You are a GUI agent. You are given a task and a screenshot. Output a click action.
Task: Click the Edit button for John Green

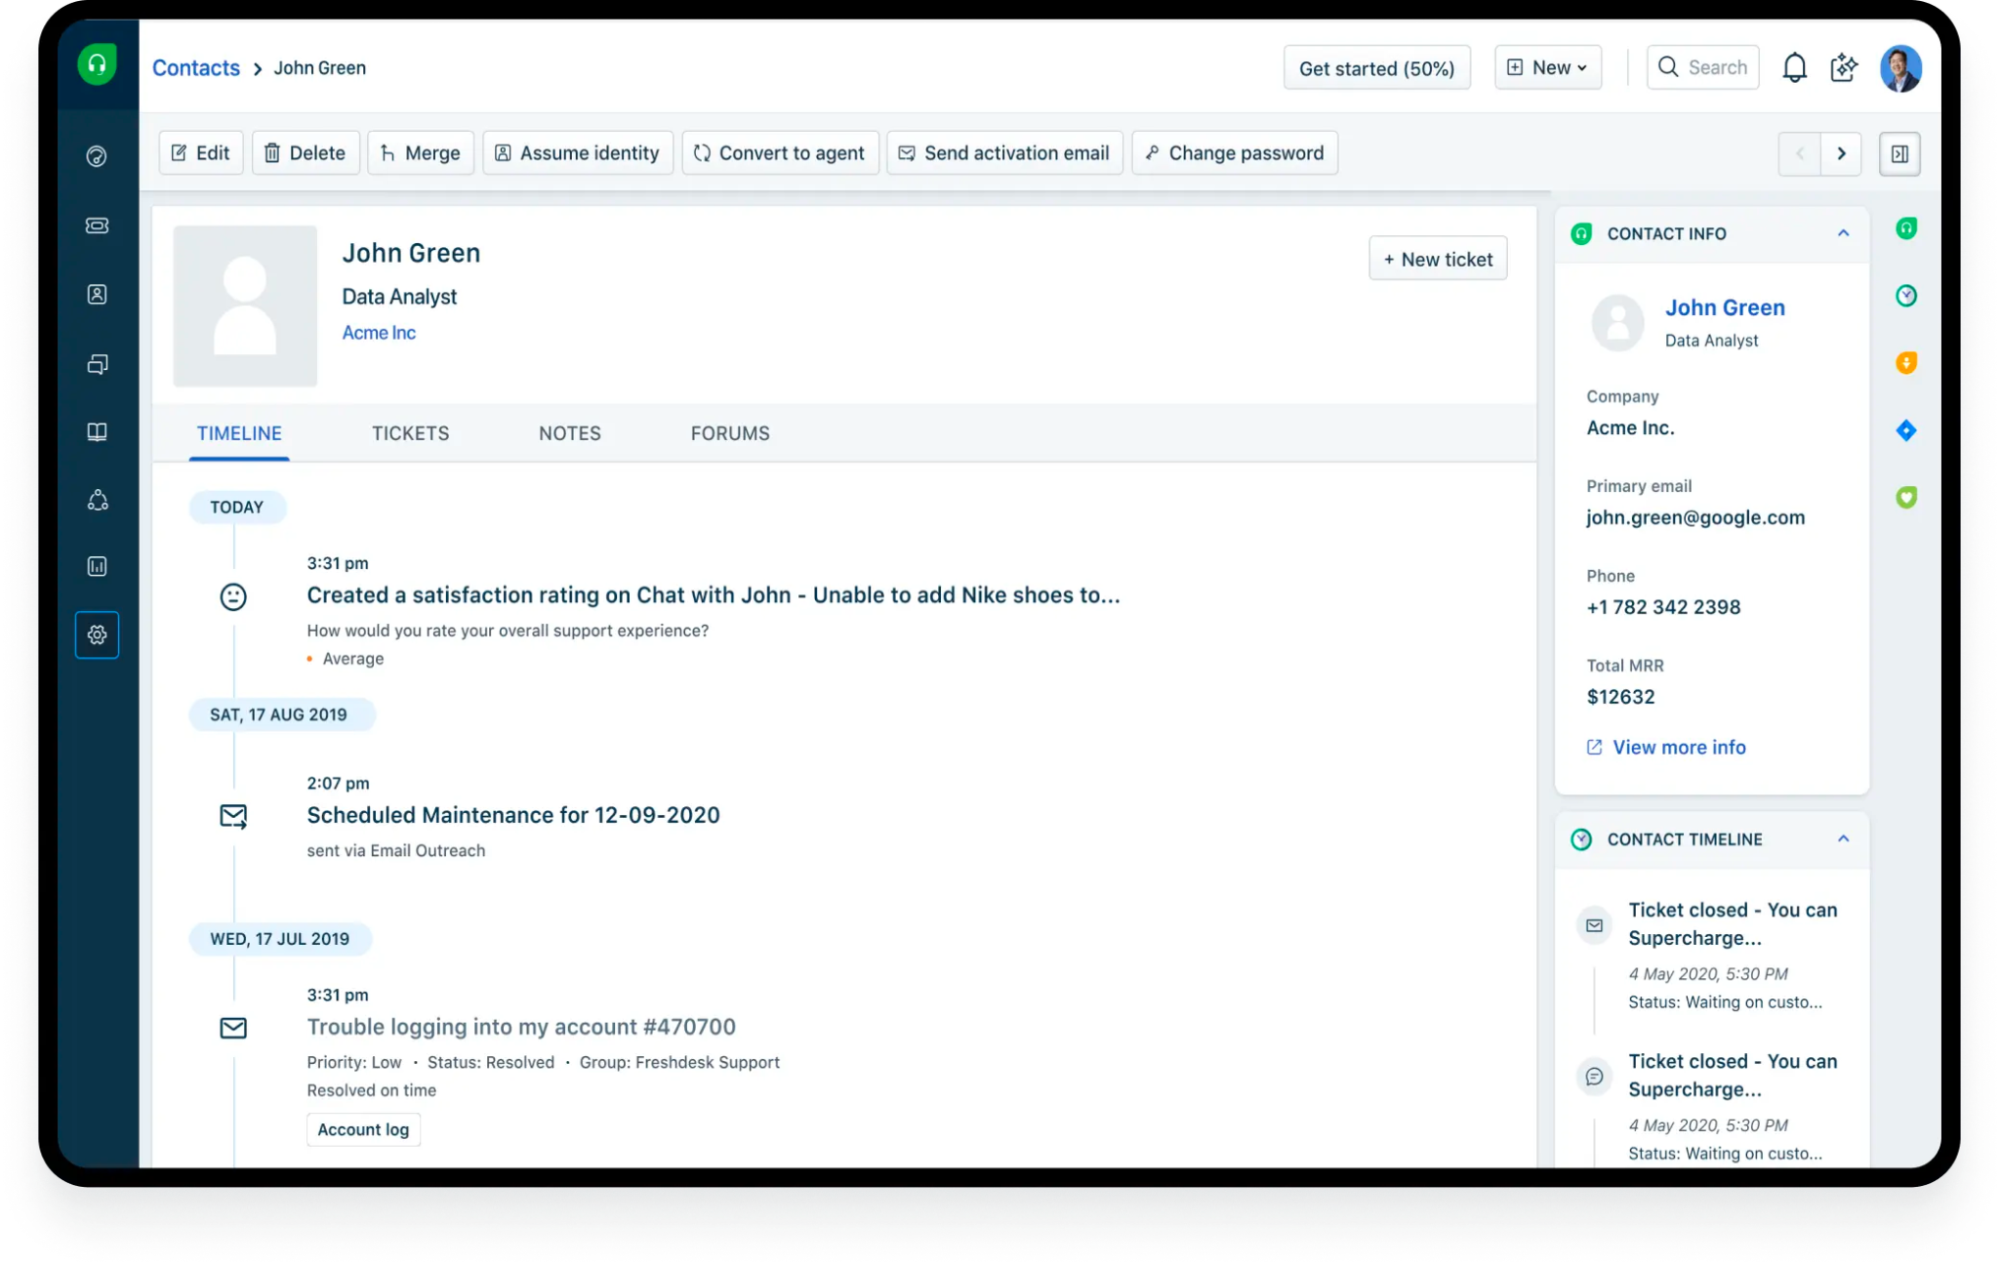tap(200, 152)
